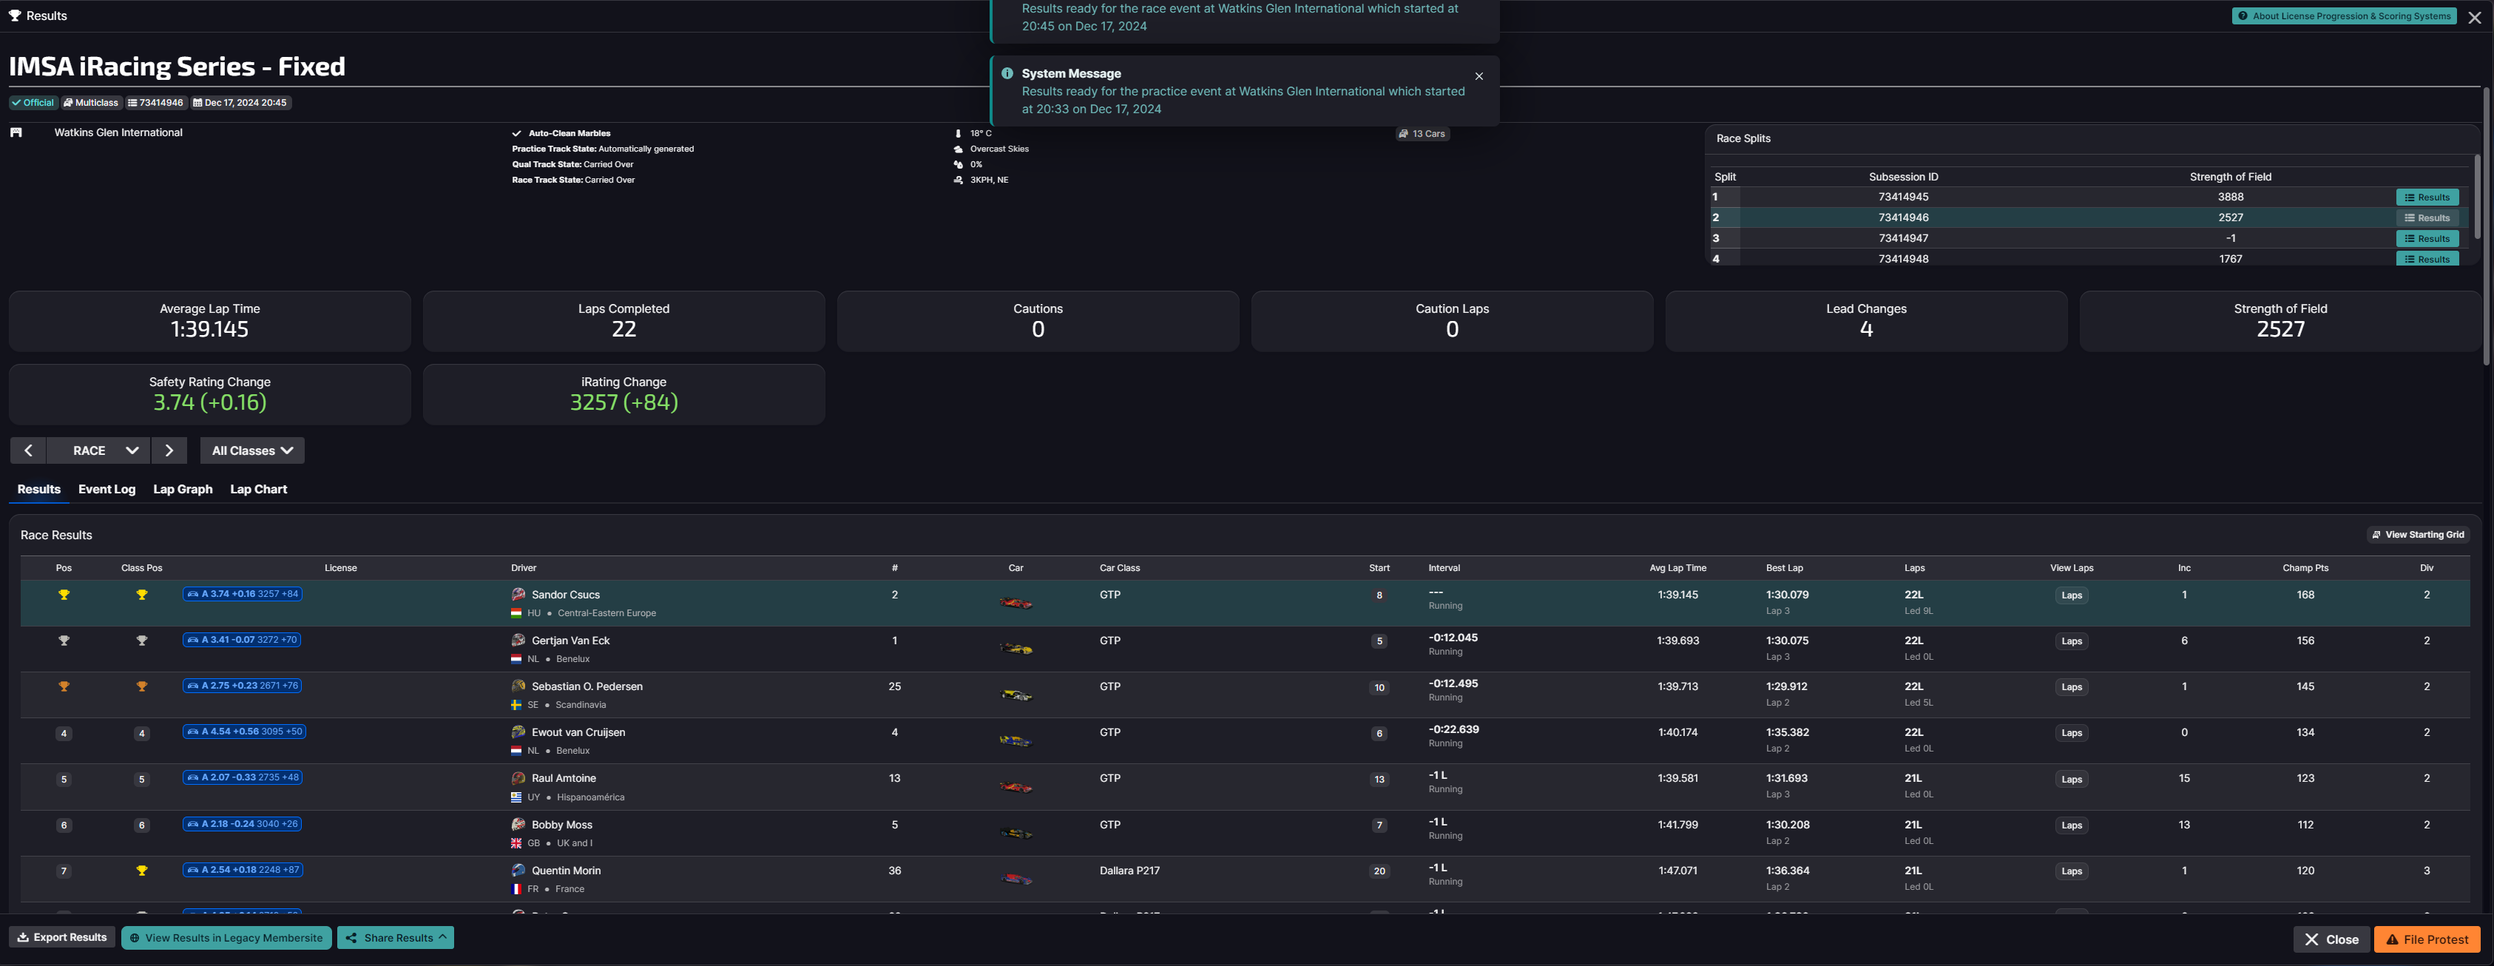Sort by the Champ Pts column header
This screenshot has height=966, width=2494.
(2305, 568)
